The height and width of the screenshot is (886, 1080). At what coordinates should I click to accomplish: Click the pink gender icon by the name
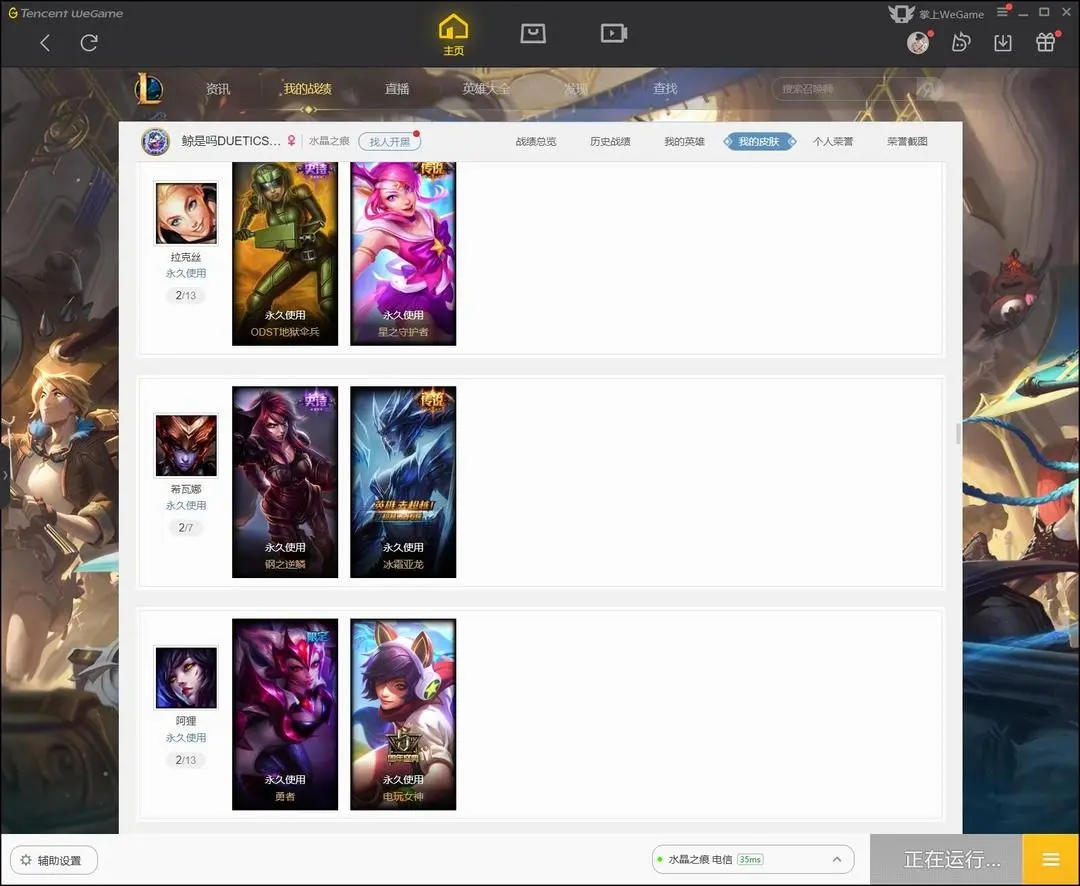tap(291, 141)
